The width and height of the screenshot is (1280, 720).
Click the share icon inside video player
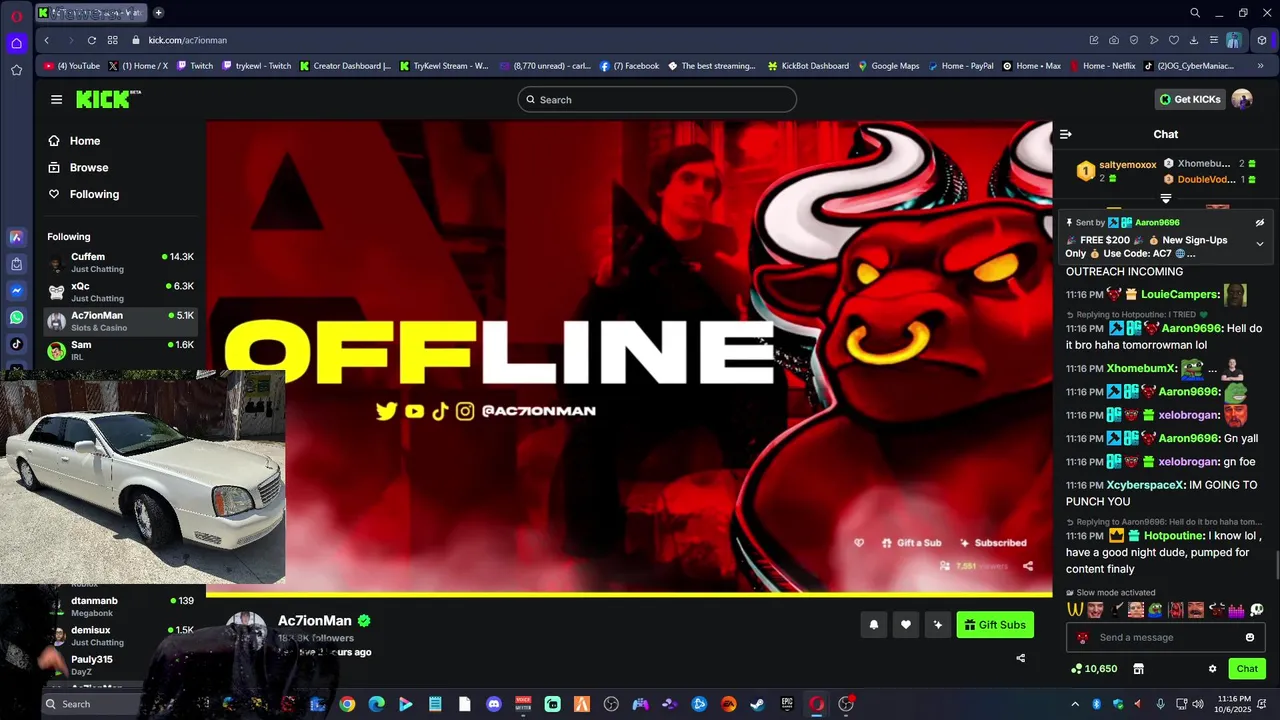1028,566
